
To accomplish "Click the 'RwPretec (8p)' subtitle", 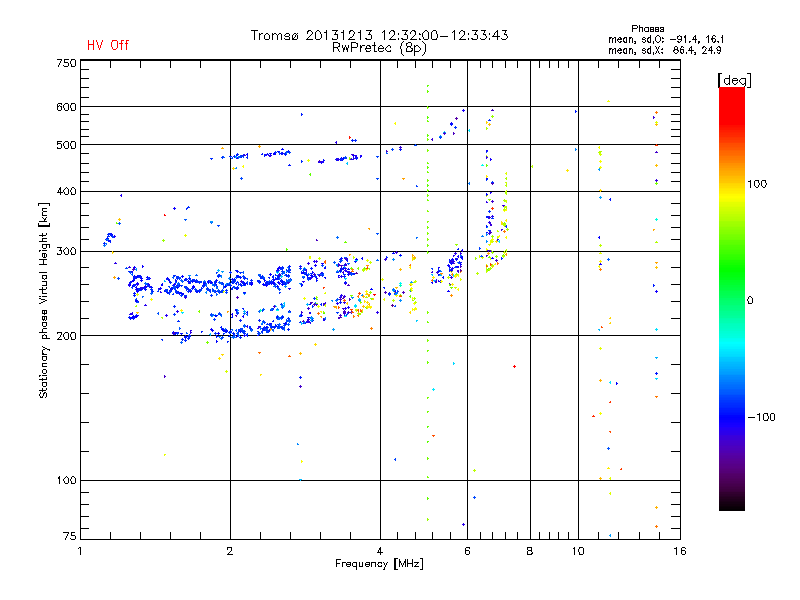I will click(x=379, y=48).
